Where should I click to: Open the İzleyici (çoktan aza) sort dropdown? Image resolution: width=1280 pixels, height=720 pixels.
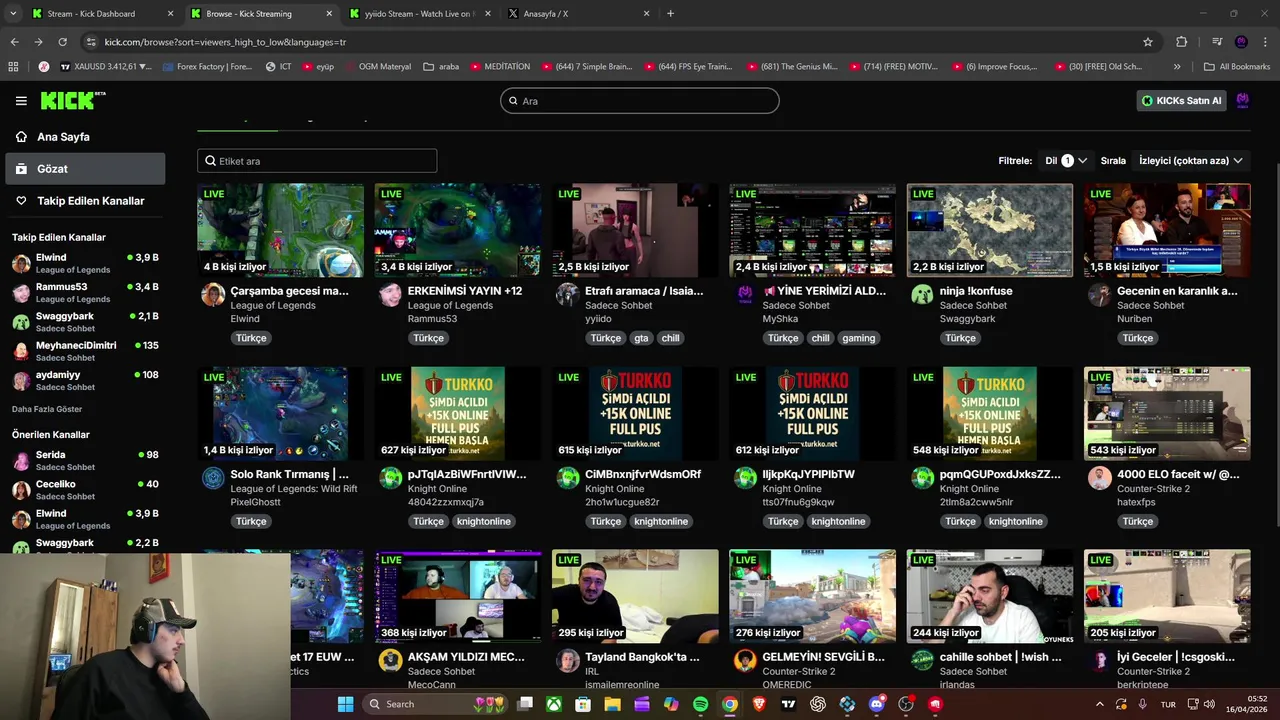[x=1190, y=160]
